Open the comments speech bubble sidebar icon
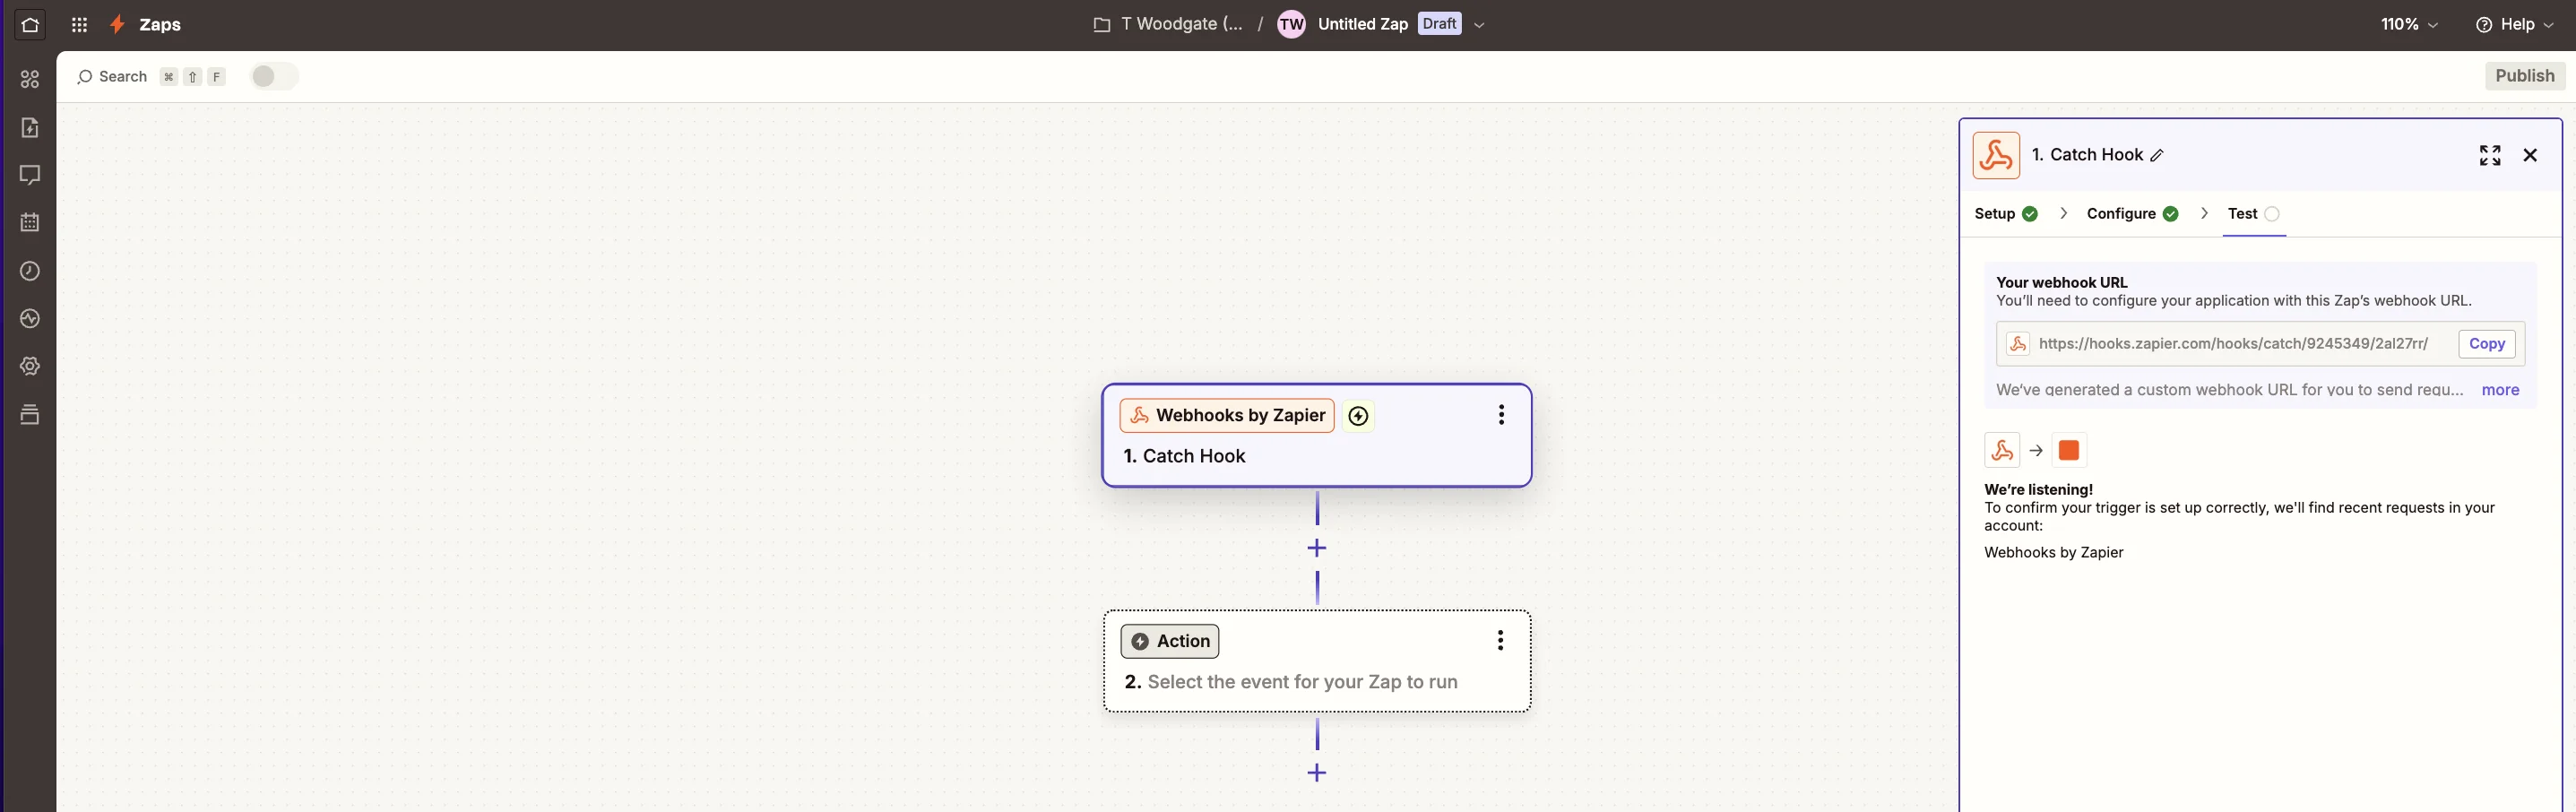This screenshot has width=2576, height=812. (30, 175)
